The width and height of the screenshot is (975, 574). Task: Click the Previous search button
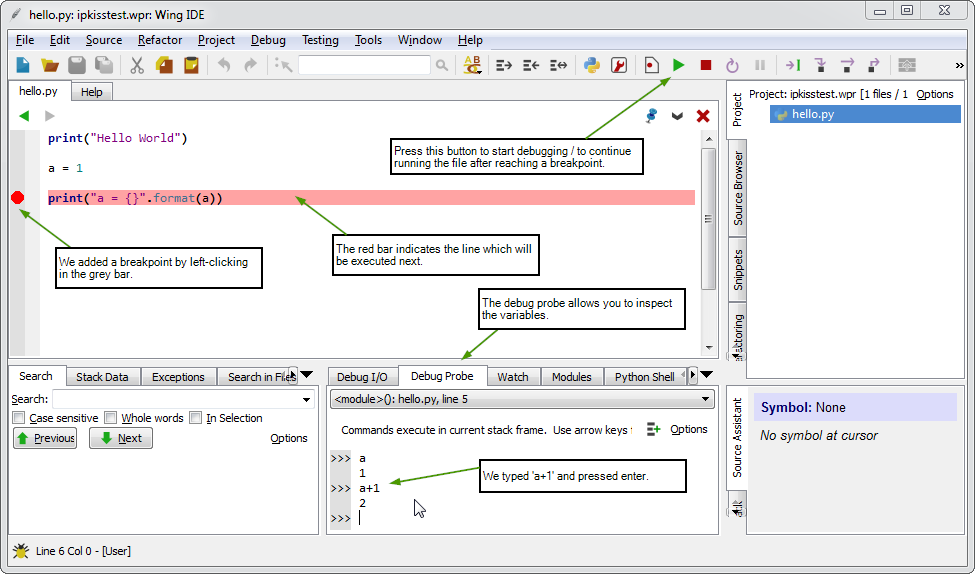[x=45, y=438]
